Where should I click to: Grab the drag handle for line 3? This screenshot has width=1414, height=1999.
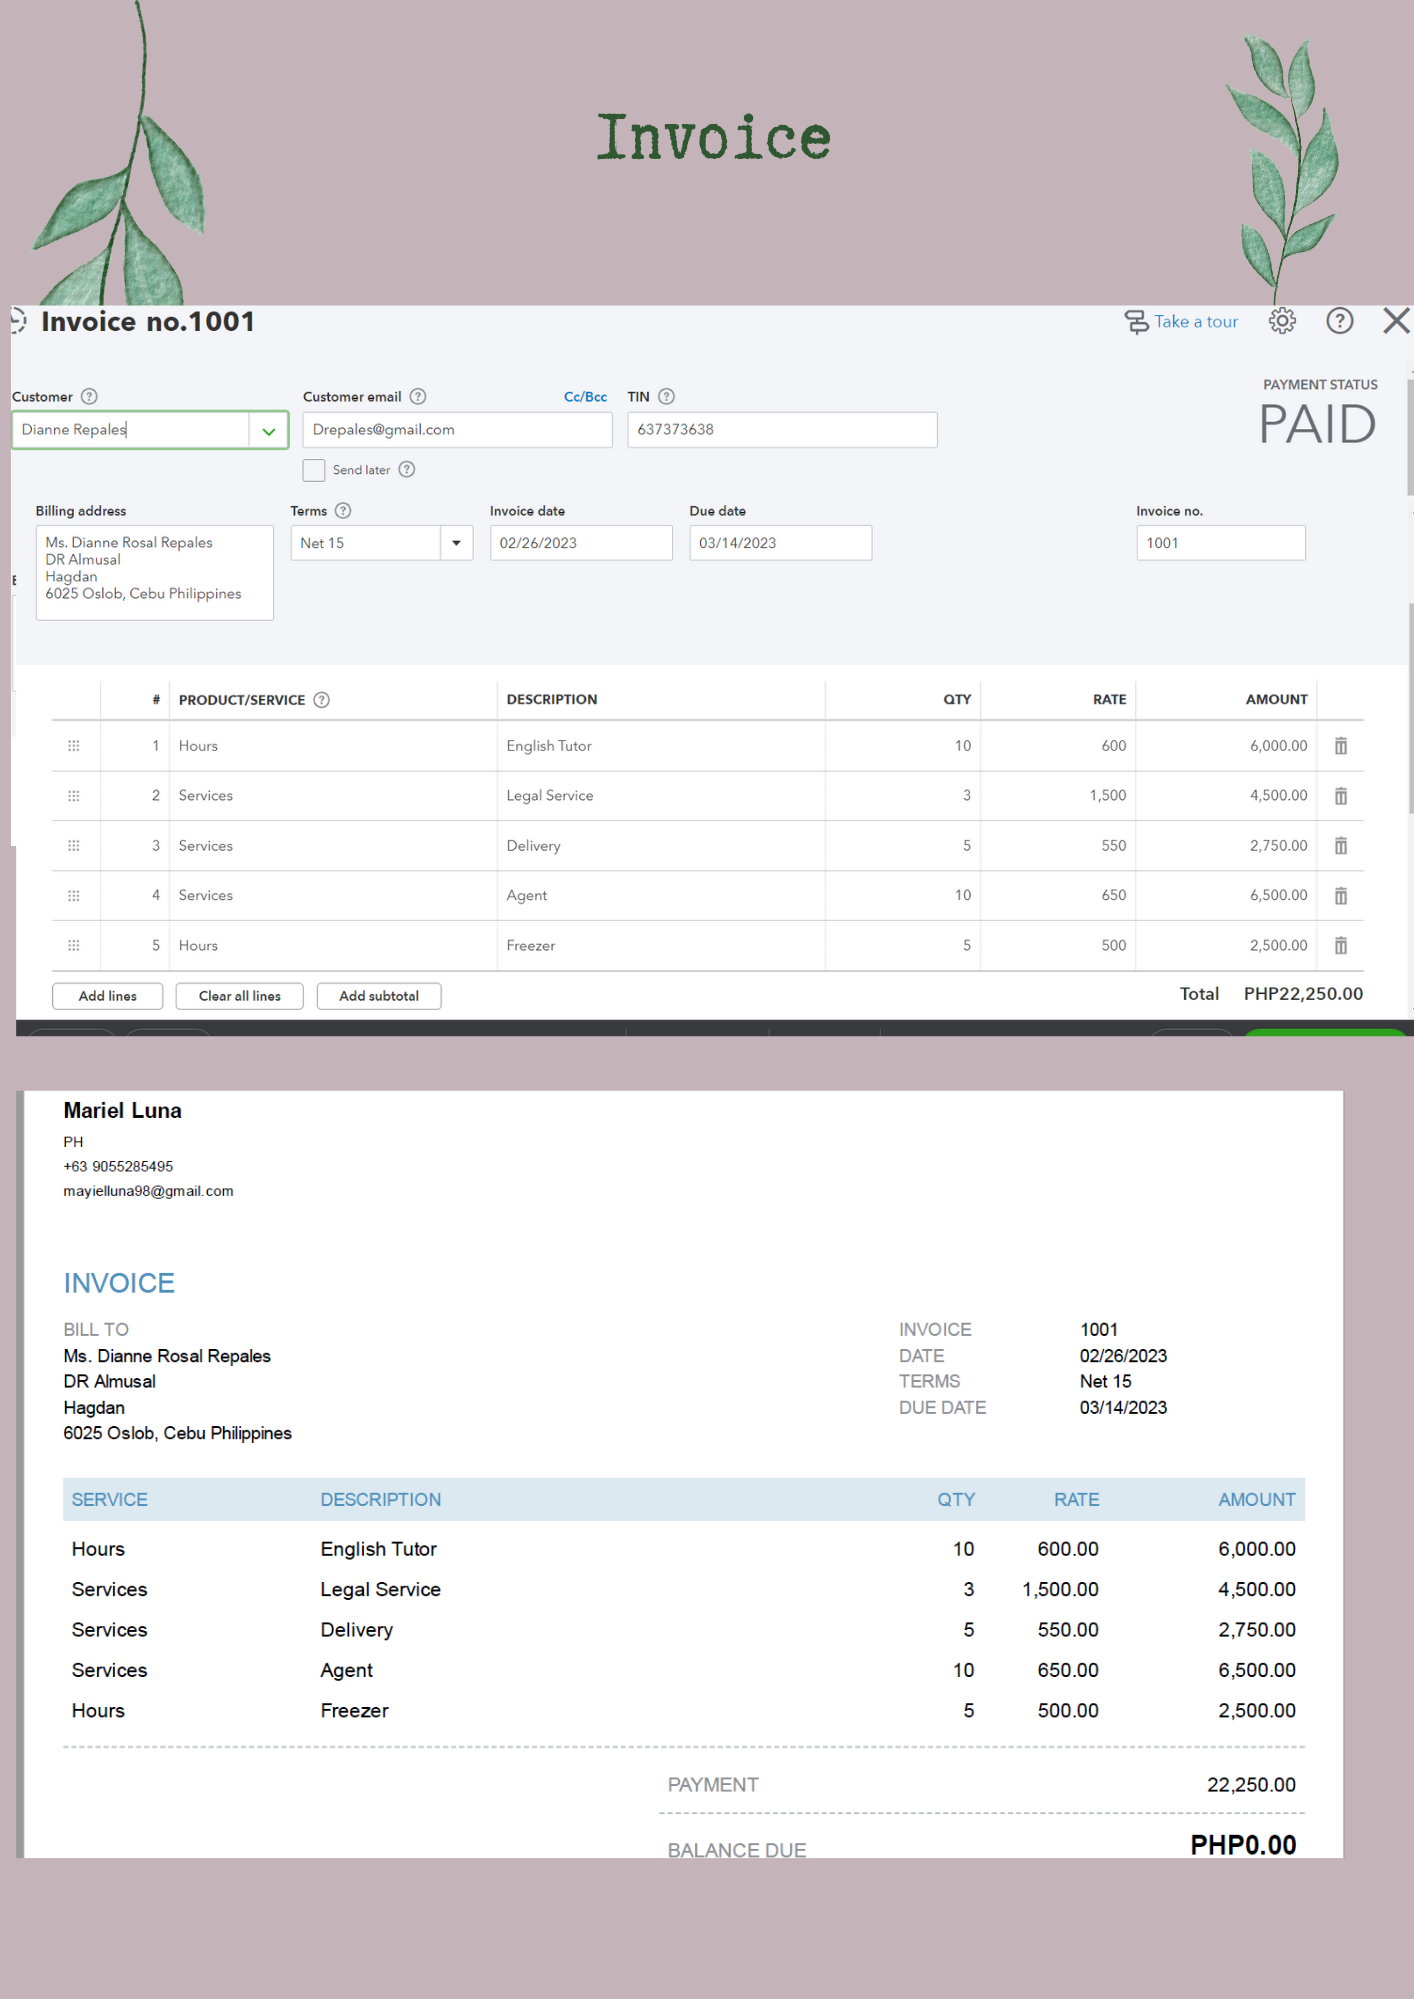tap(74, 846)
